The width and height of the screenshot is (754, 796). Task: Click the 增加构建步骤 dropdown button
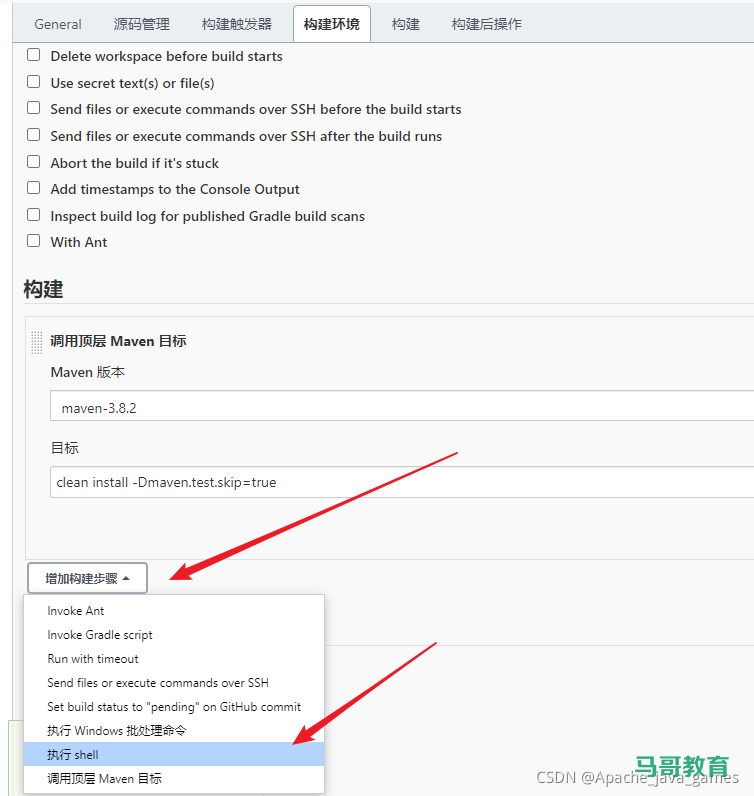point(87,578)
